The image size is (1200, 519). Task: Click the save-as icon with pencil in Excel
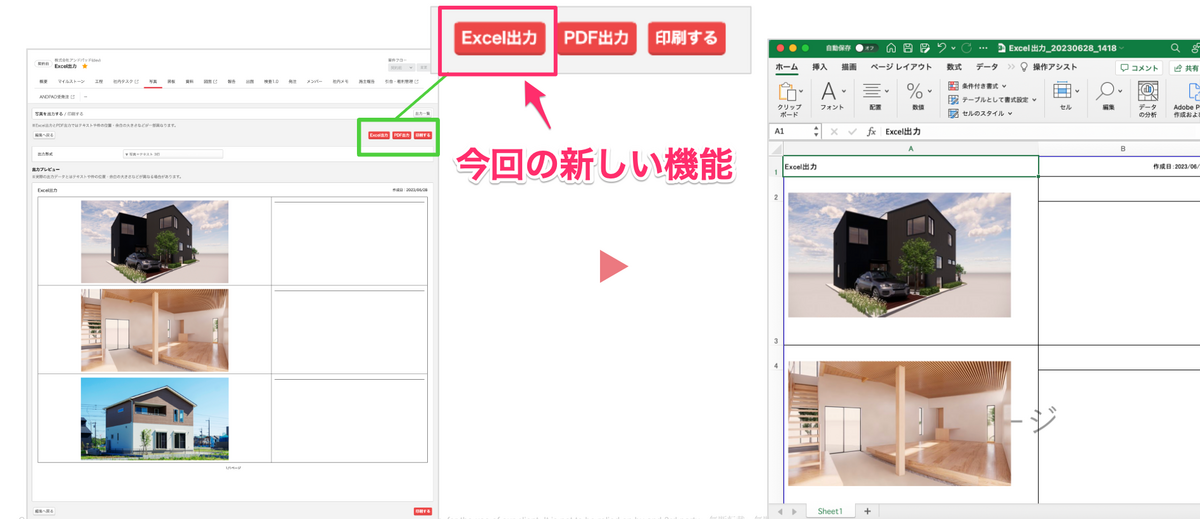(924, 48)
